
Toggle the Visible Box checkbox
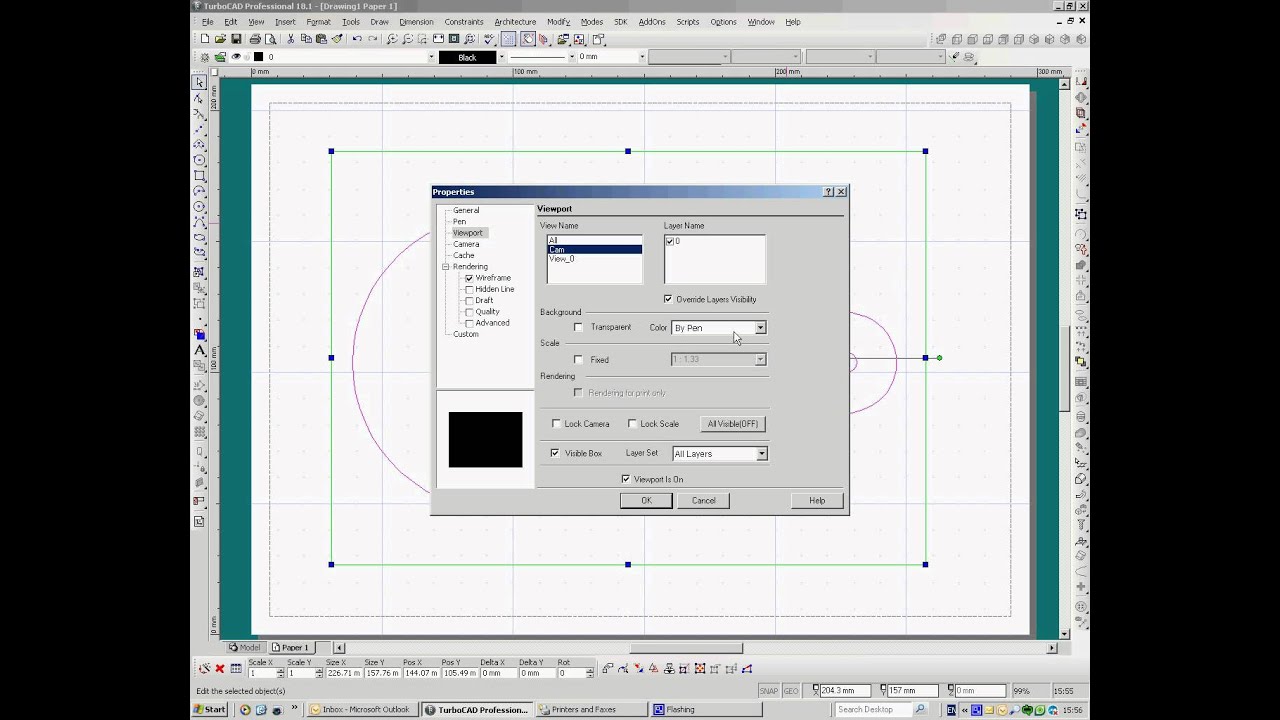click(555, 453)
